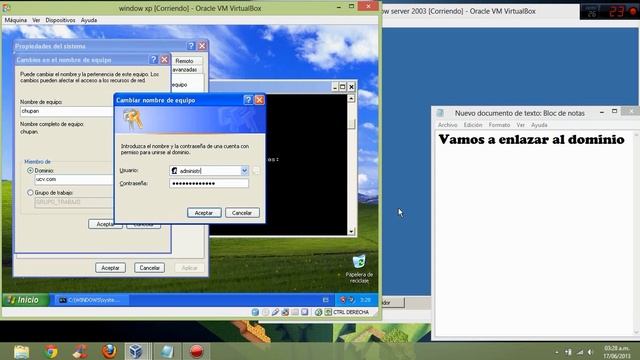Click help button of Propiedades del sistema
Viewport: 640px width, 360px height.
(x=191, y=46)
